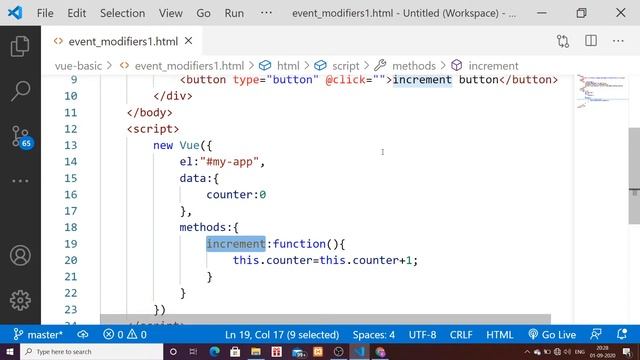This screenshot has width=640, height=360.
Task: Click the VS Code logo icon
Action: click(15, 13)
